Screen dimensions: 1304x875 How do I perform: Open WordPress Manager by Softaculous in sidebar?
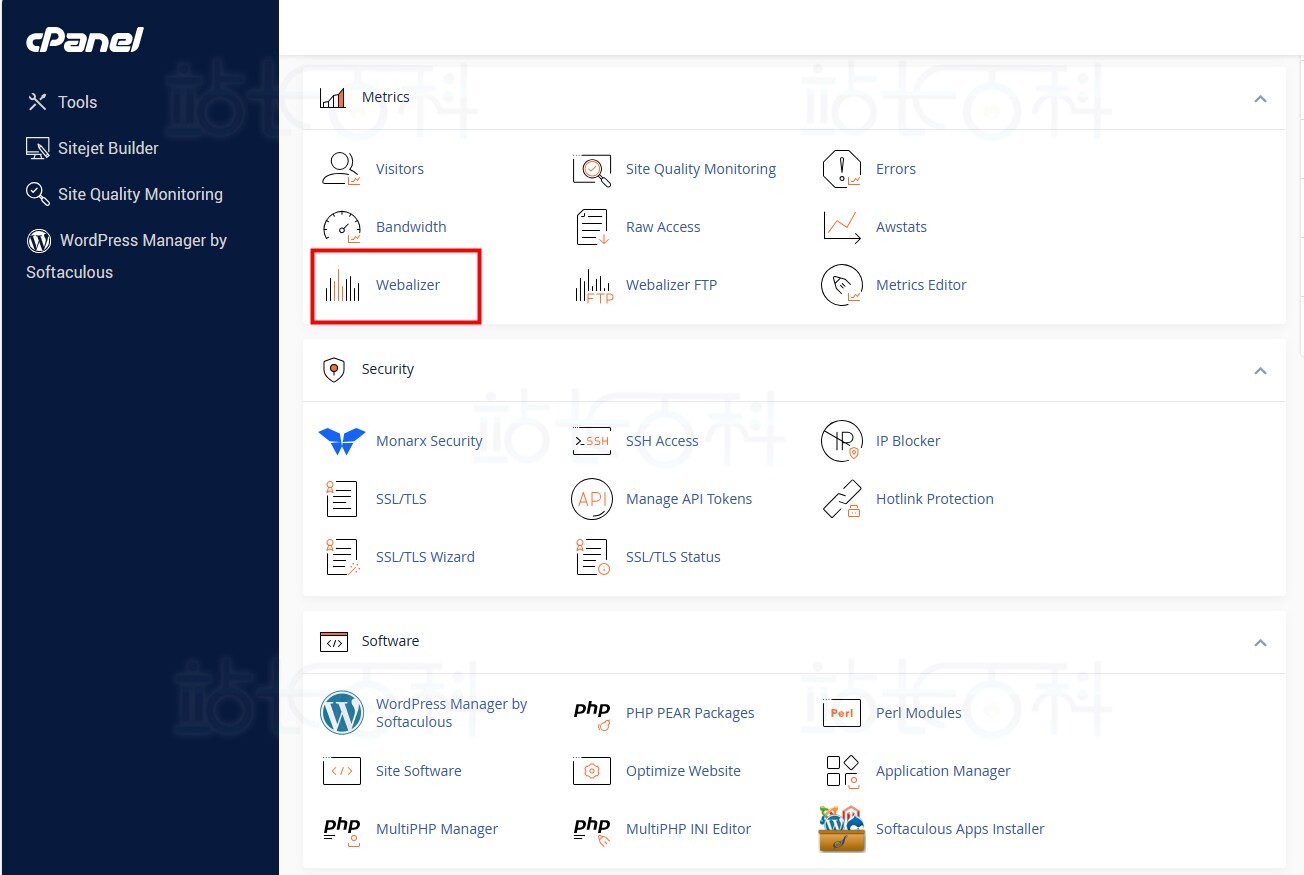coord(127,256)
